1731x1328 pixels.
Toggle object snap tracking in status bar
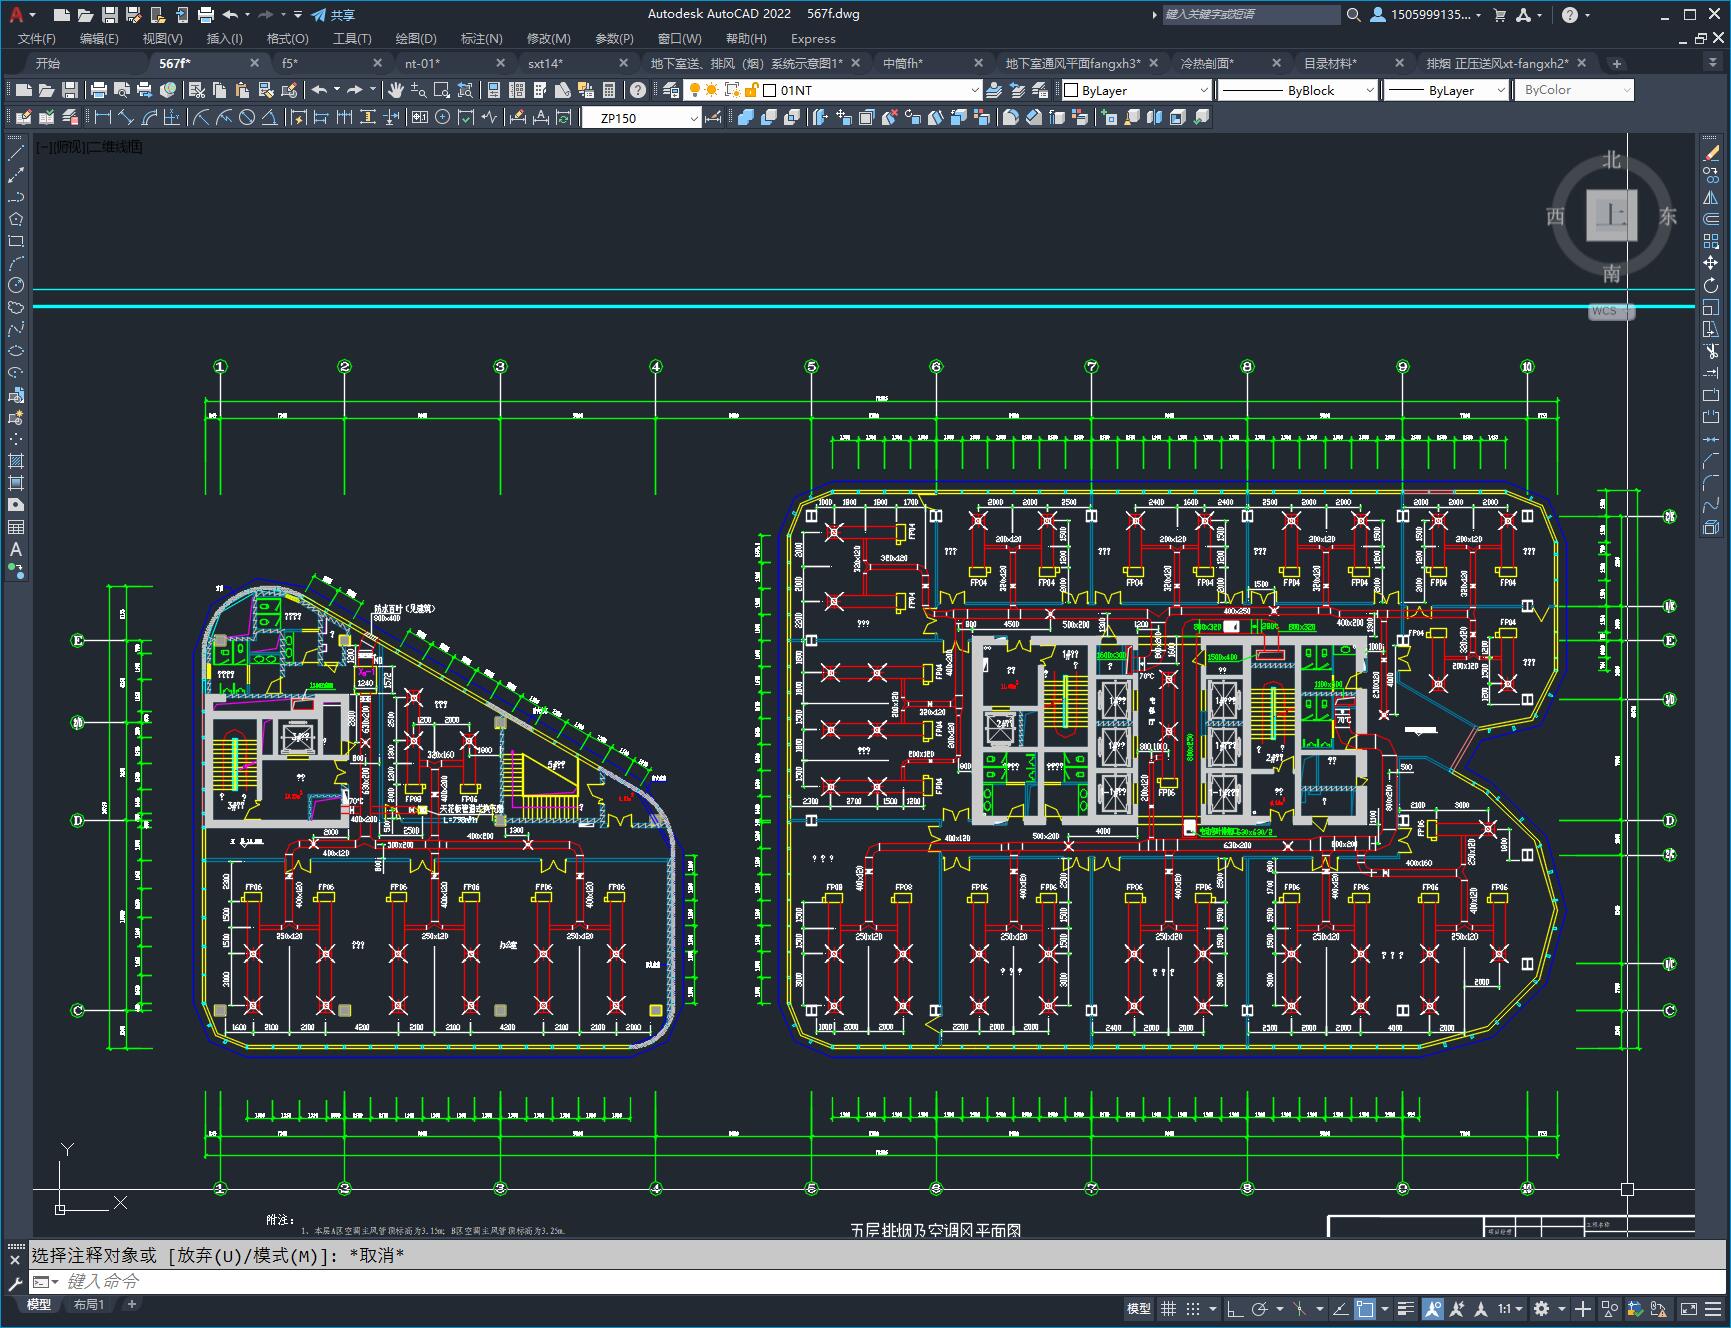pos(1340,1308)
